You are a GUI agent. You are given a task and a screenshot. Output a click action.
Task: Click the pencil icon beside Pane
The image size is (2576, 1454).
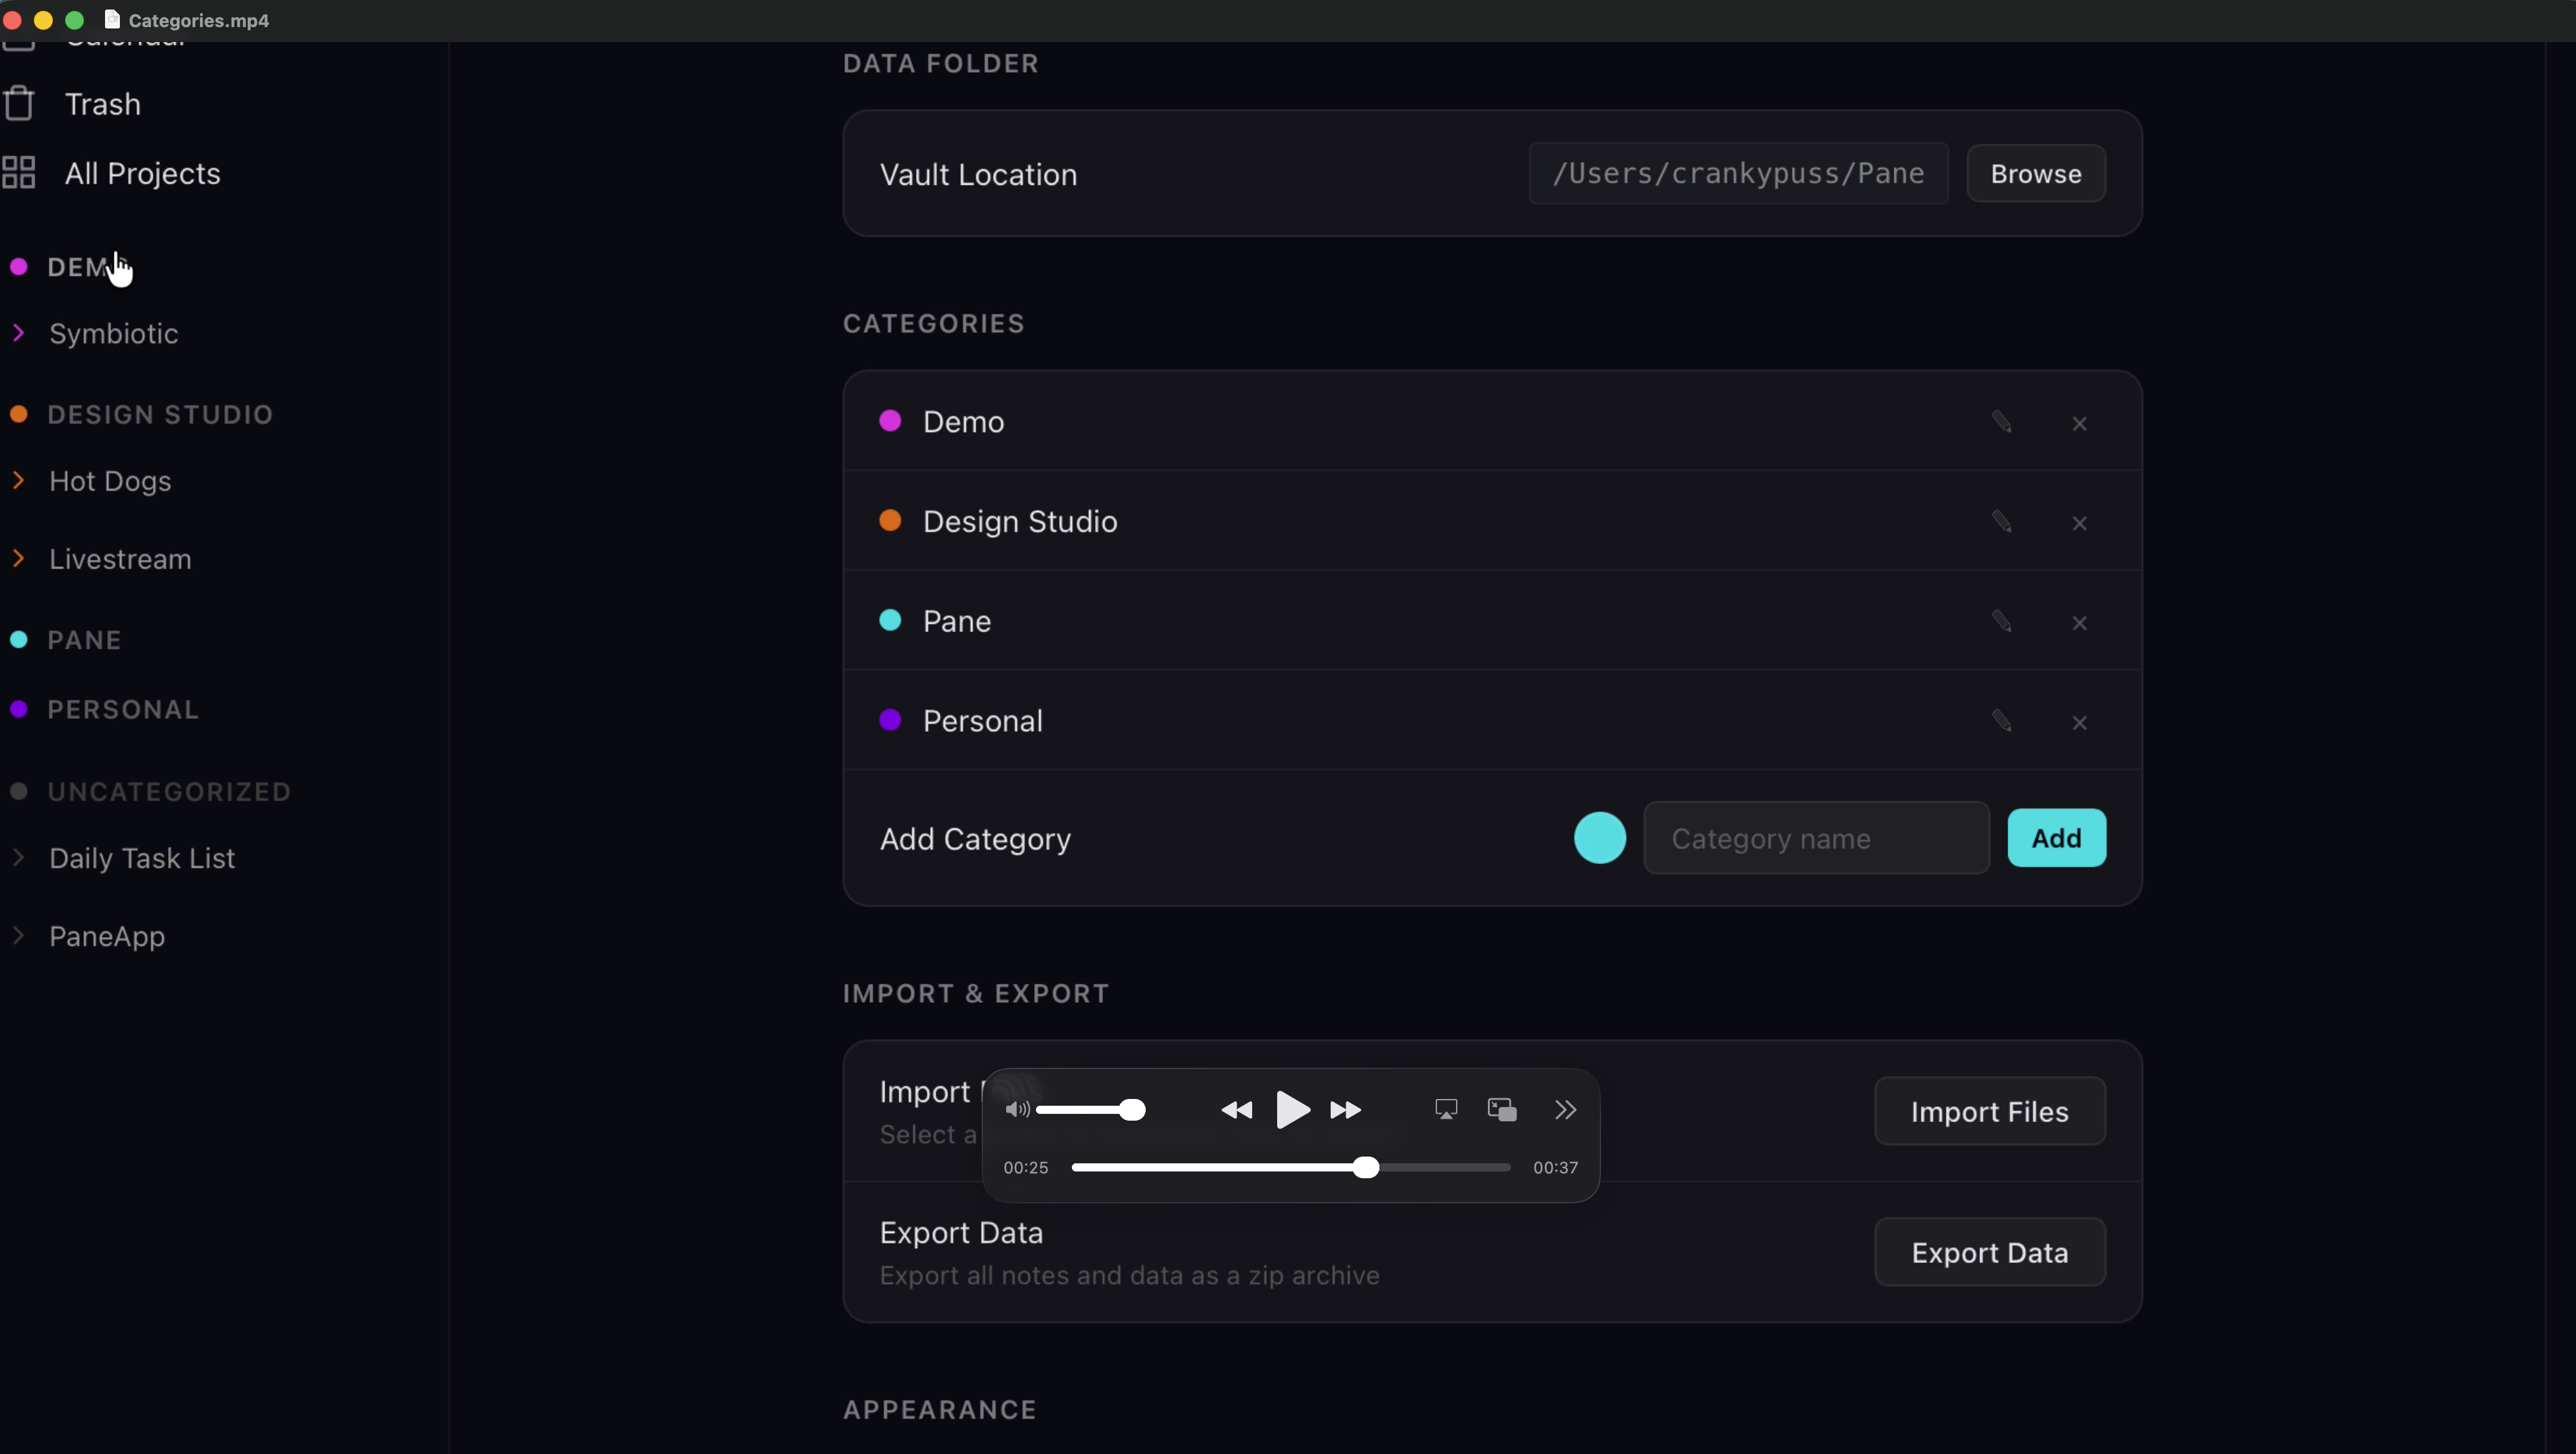[x=2001, y=622]
